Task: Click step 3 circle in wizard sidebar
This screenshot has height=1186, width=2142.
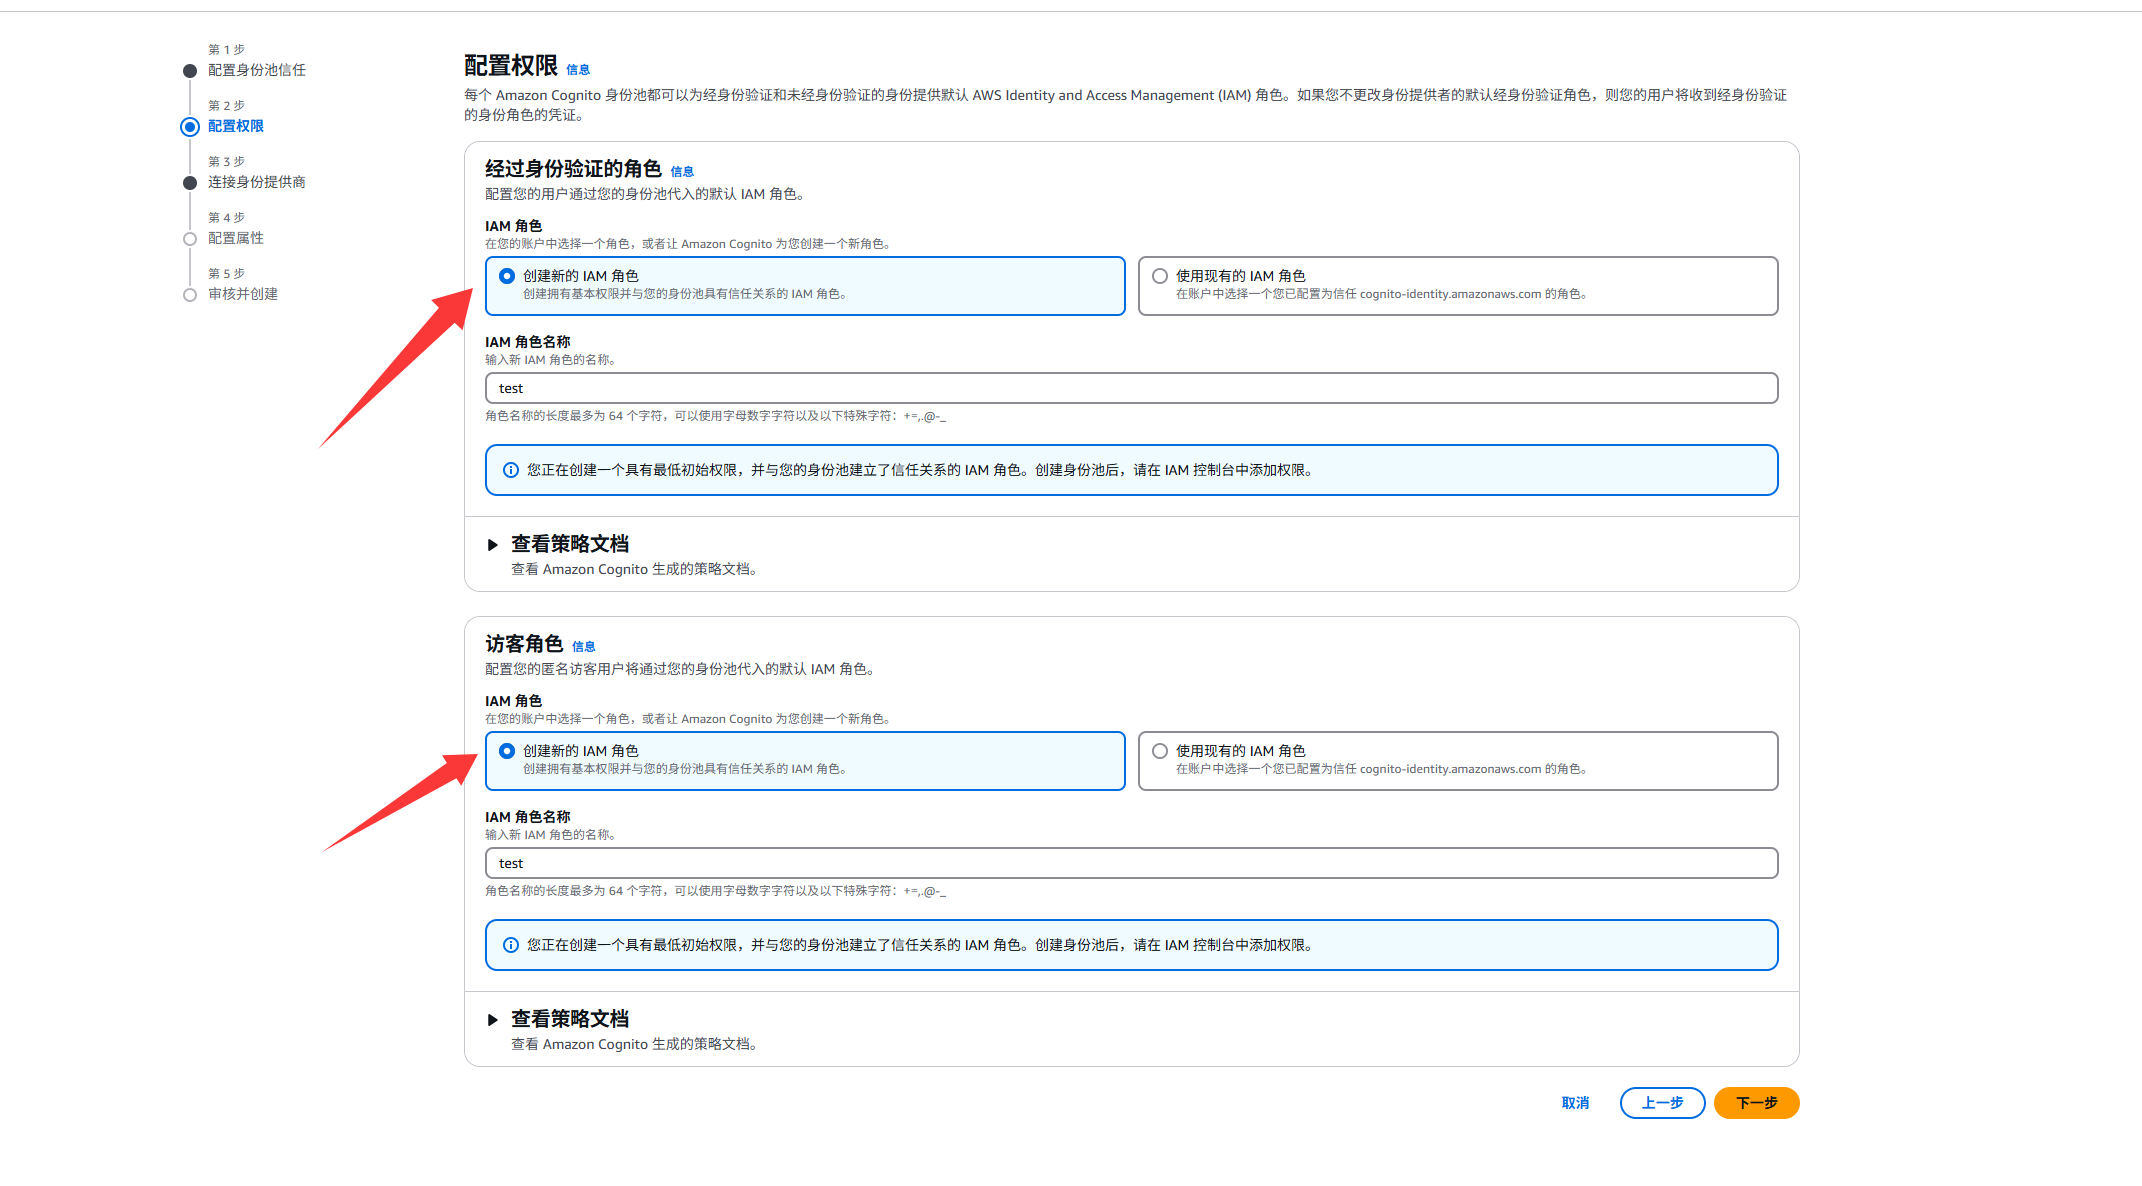Action: [x=190, y=183]
